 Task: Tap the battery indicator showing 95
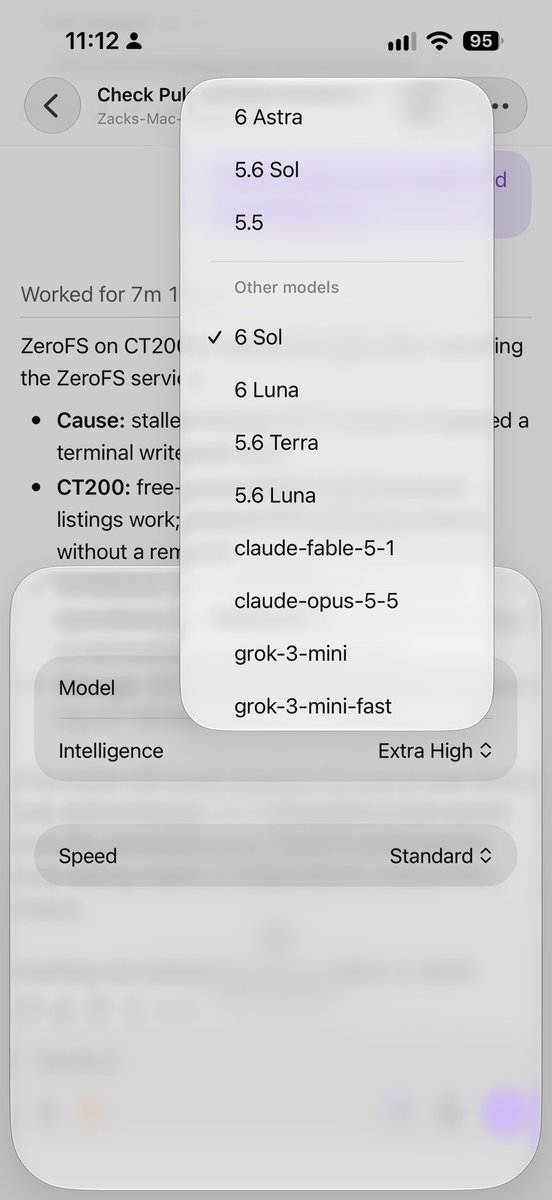482,41
